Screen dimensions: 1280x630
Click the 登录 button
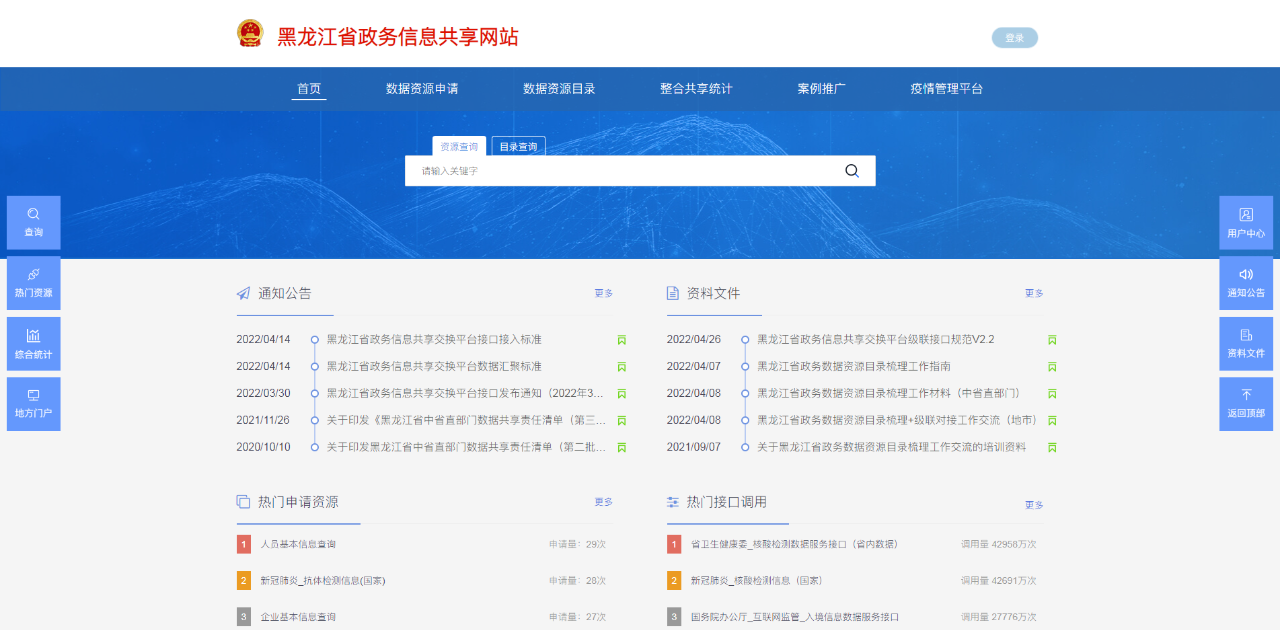(x=1015, y=38)
